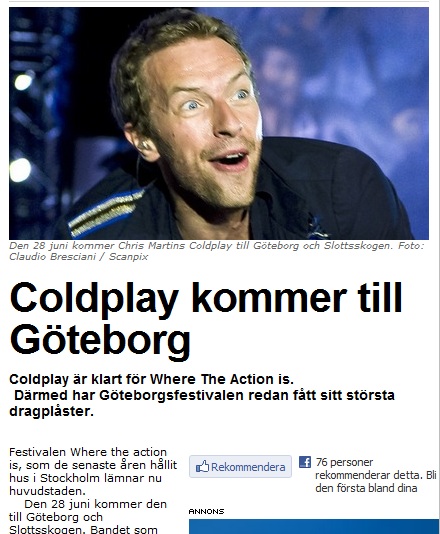Viewport: 440px width, 534px height.
Task: Click 'Scanpix' in the photo credit
Action: (x=128, y=257)
